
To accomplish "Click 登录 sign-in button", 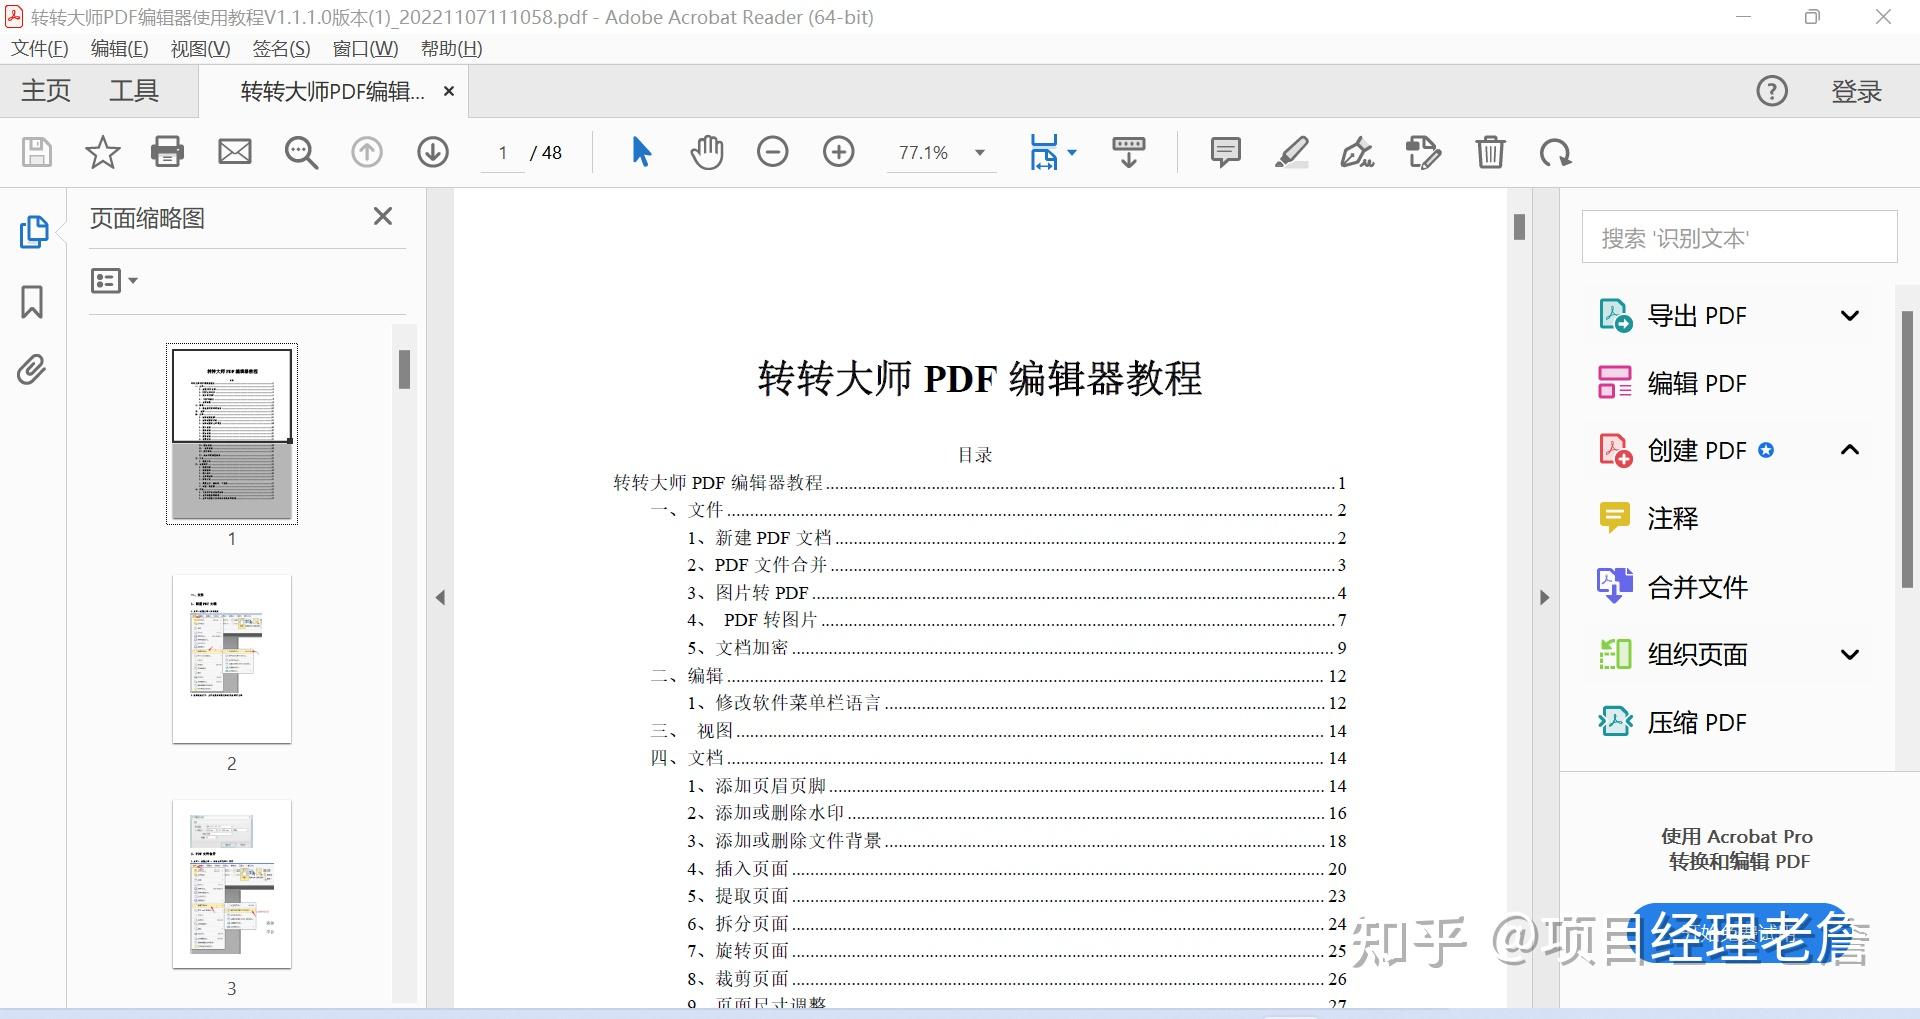I will [x=1856, y=92].
